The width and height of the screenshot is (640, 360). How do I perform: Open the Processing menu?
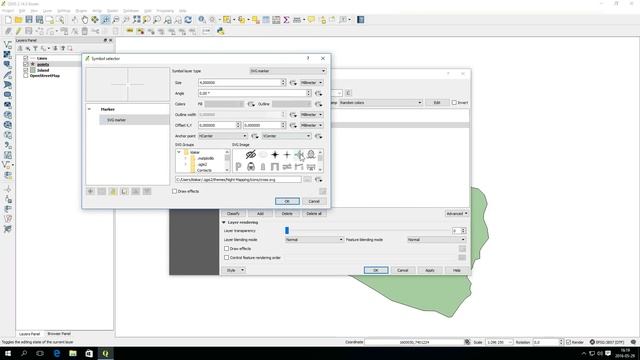click(x=165, y=11)
